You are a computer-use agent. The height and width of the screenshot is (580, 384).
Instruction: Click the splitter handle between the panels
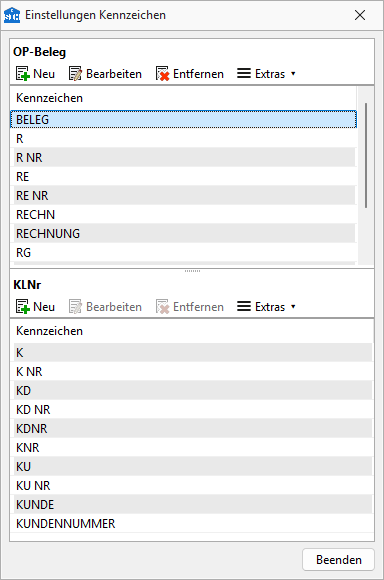point(192,271)
